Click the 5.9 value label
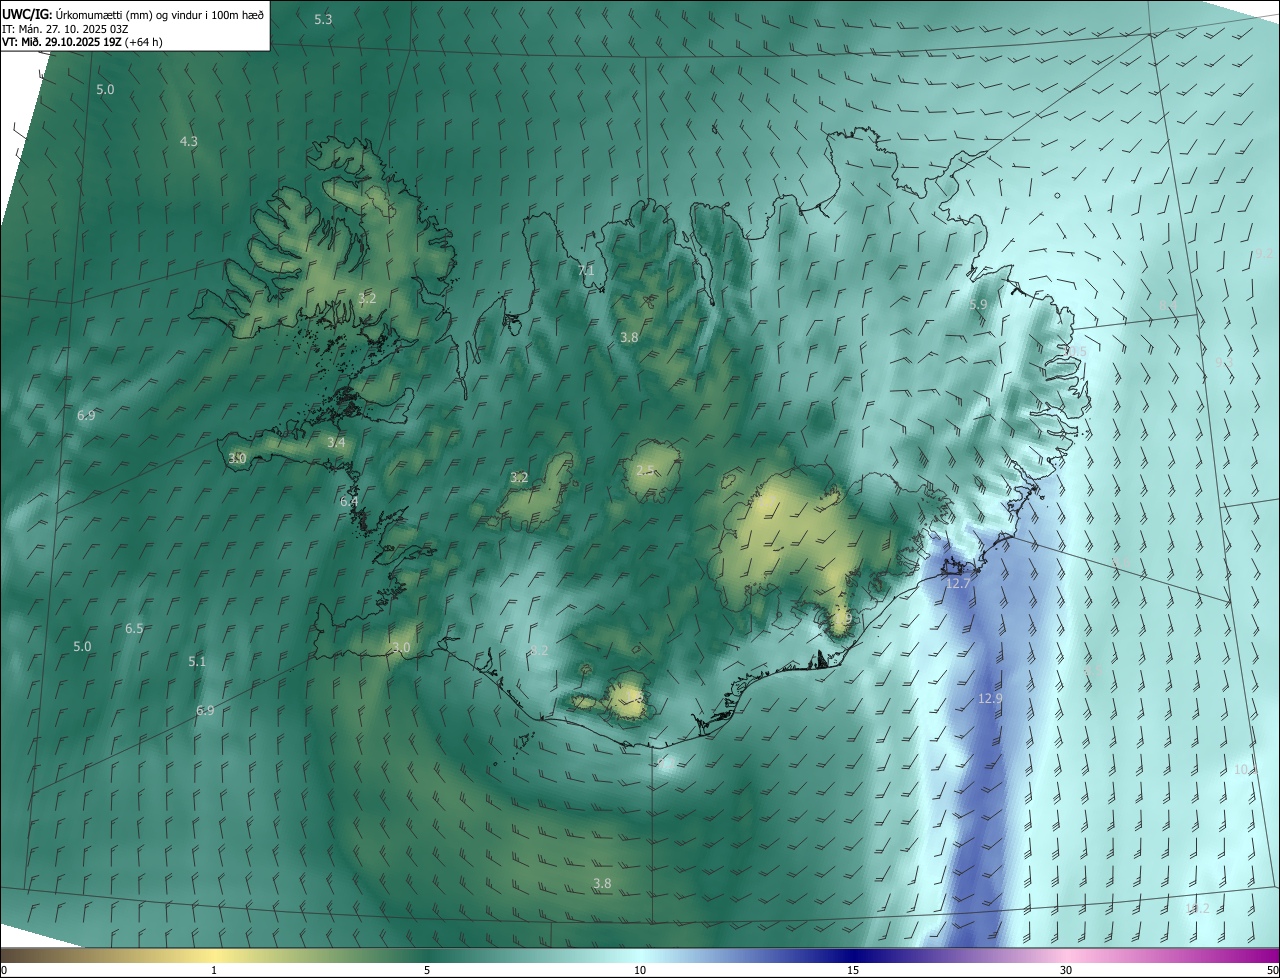 [978, 304]
